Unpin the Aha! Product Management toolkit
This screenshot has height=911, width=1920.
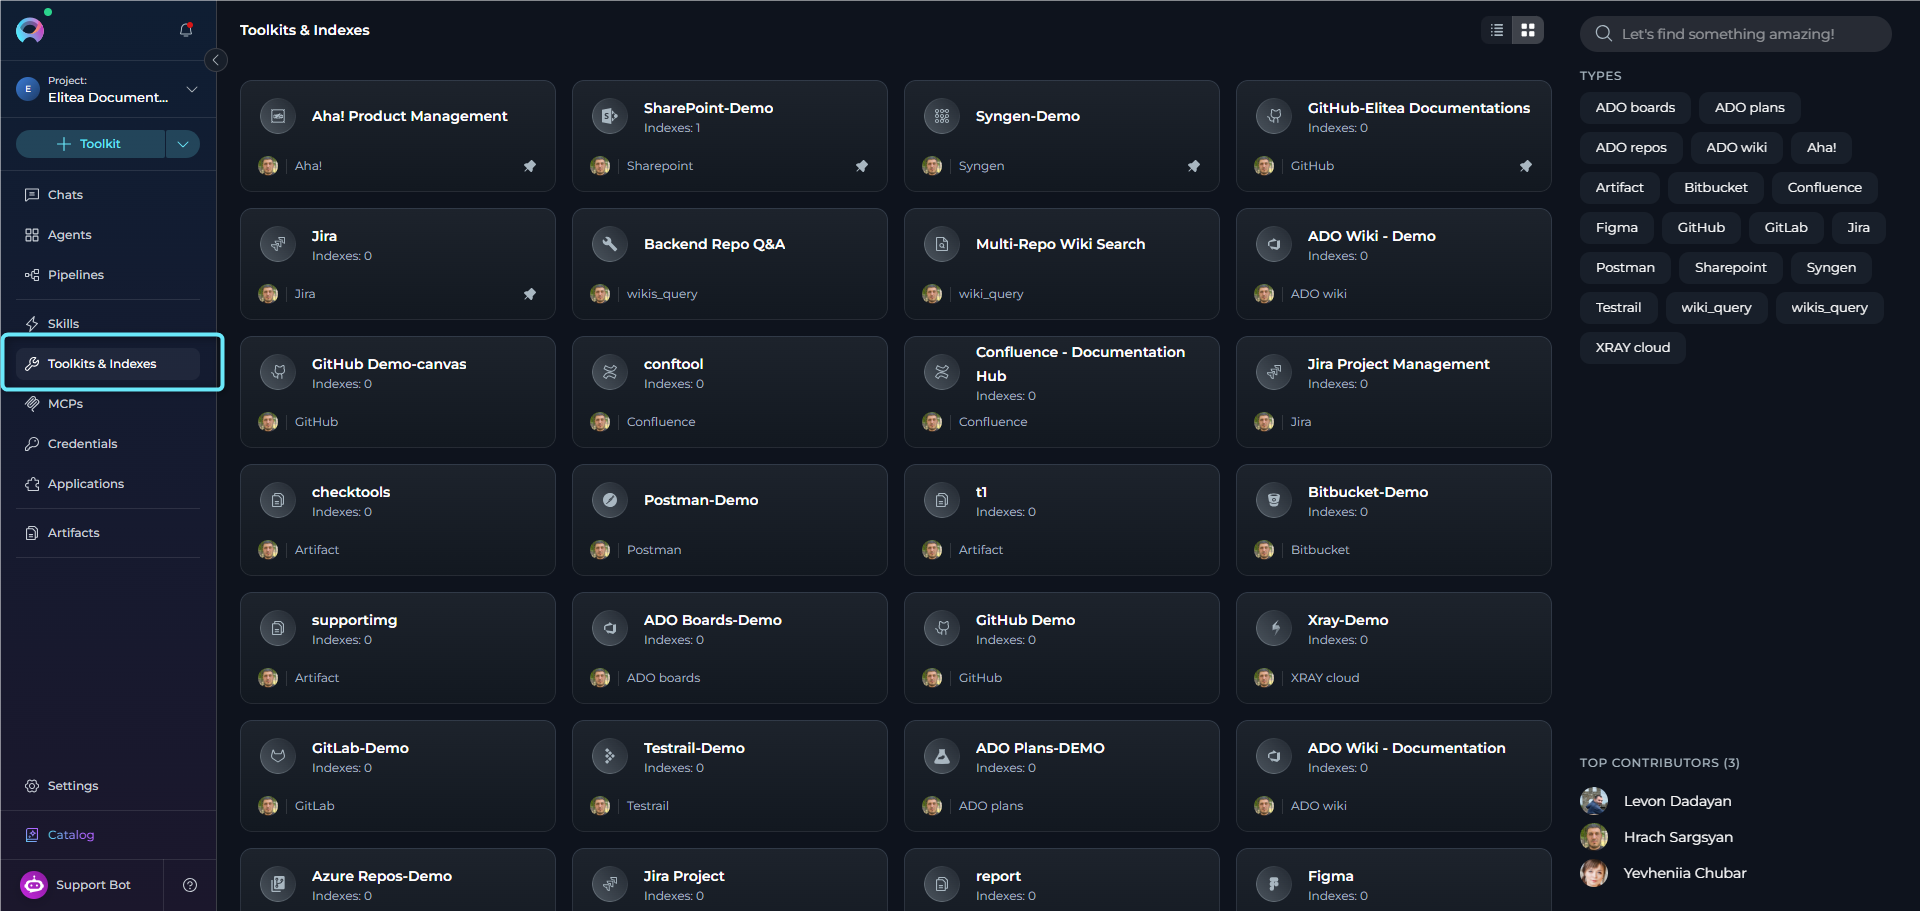point(530,166)
